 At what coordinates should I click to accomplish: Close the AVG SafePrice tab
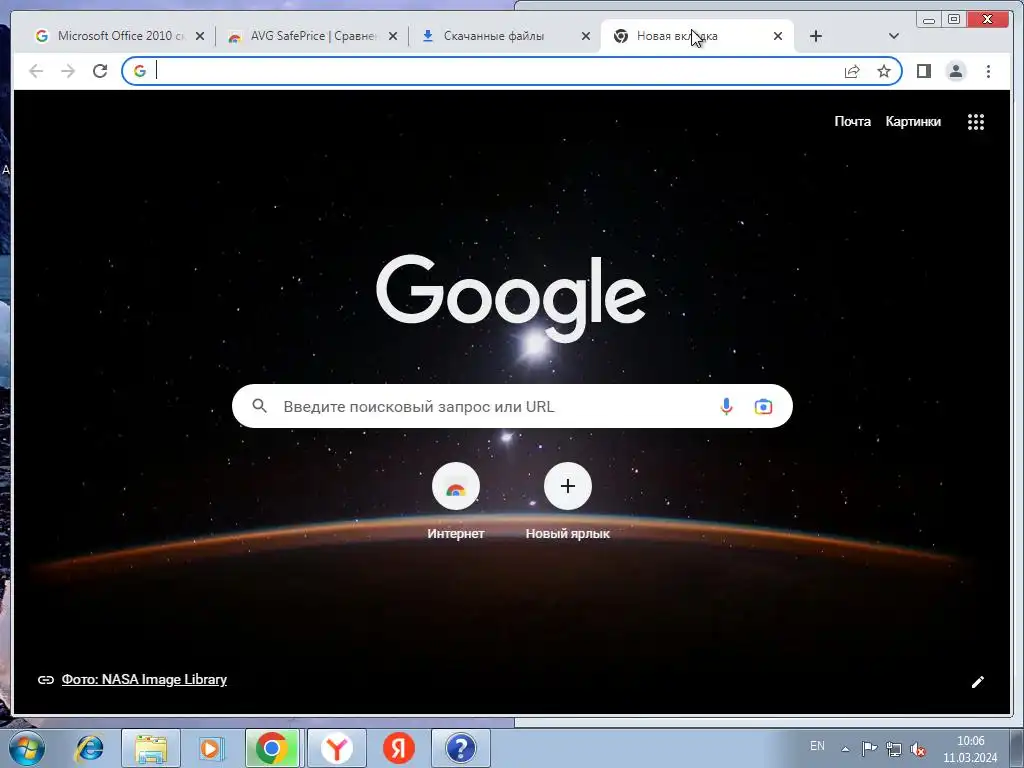[392, 37]
